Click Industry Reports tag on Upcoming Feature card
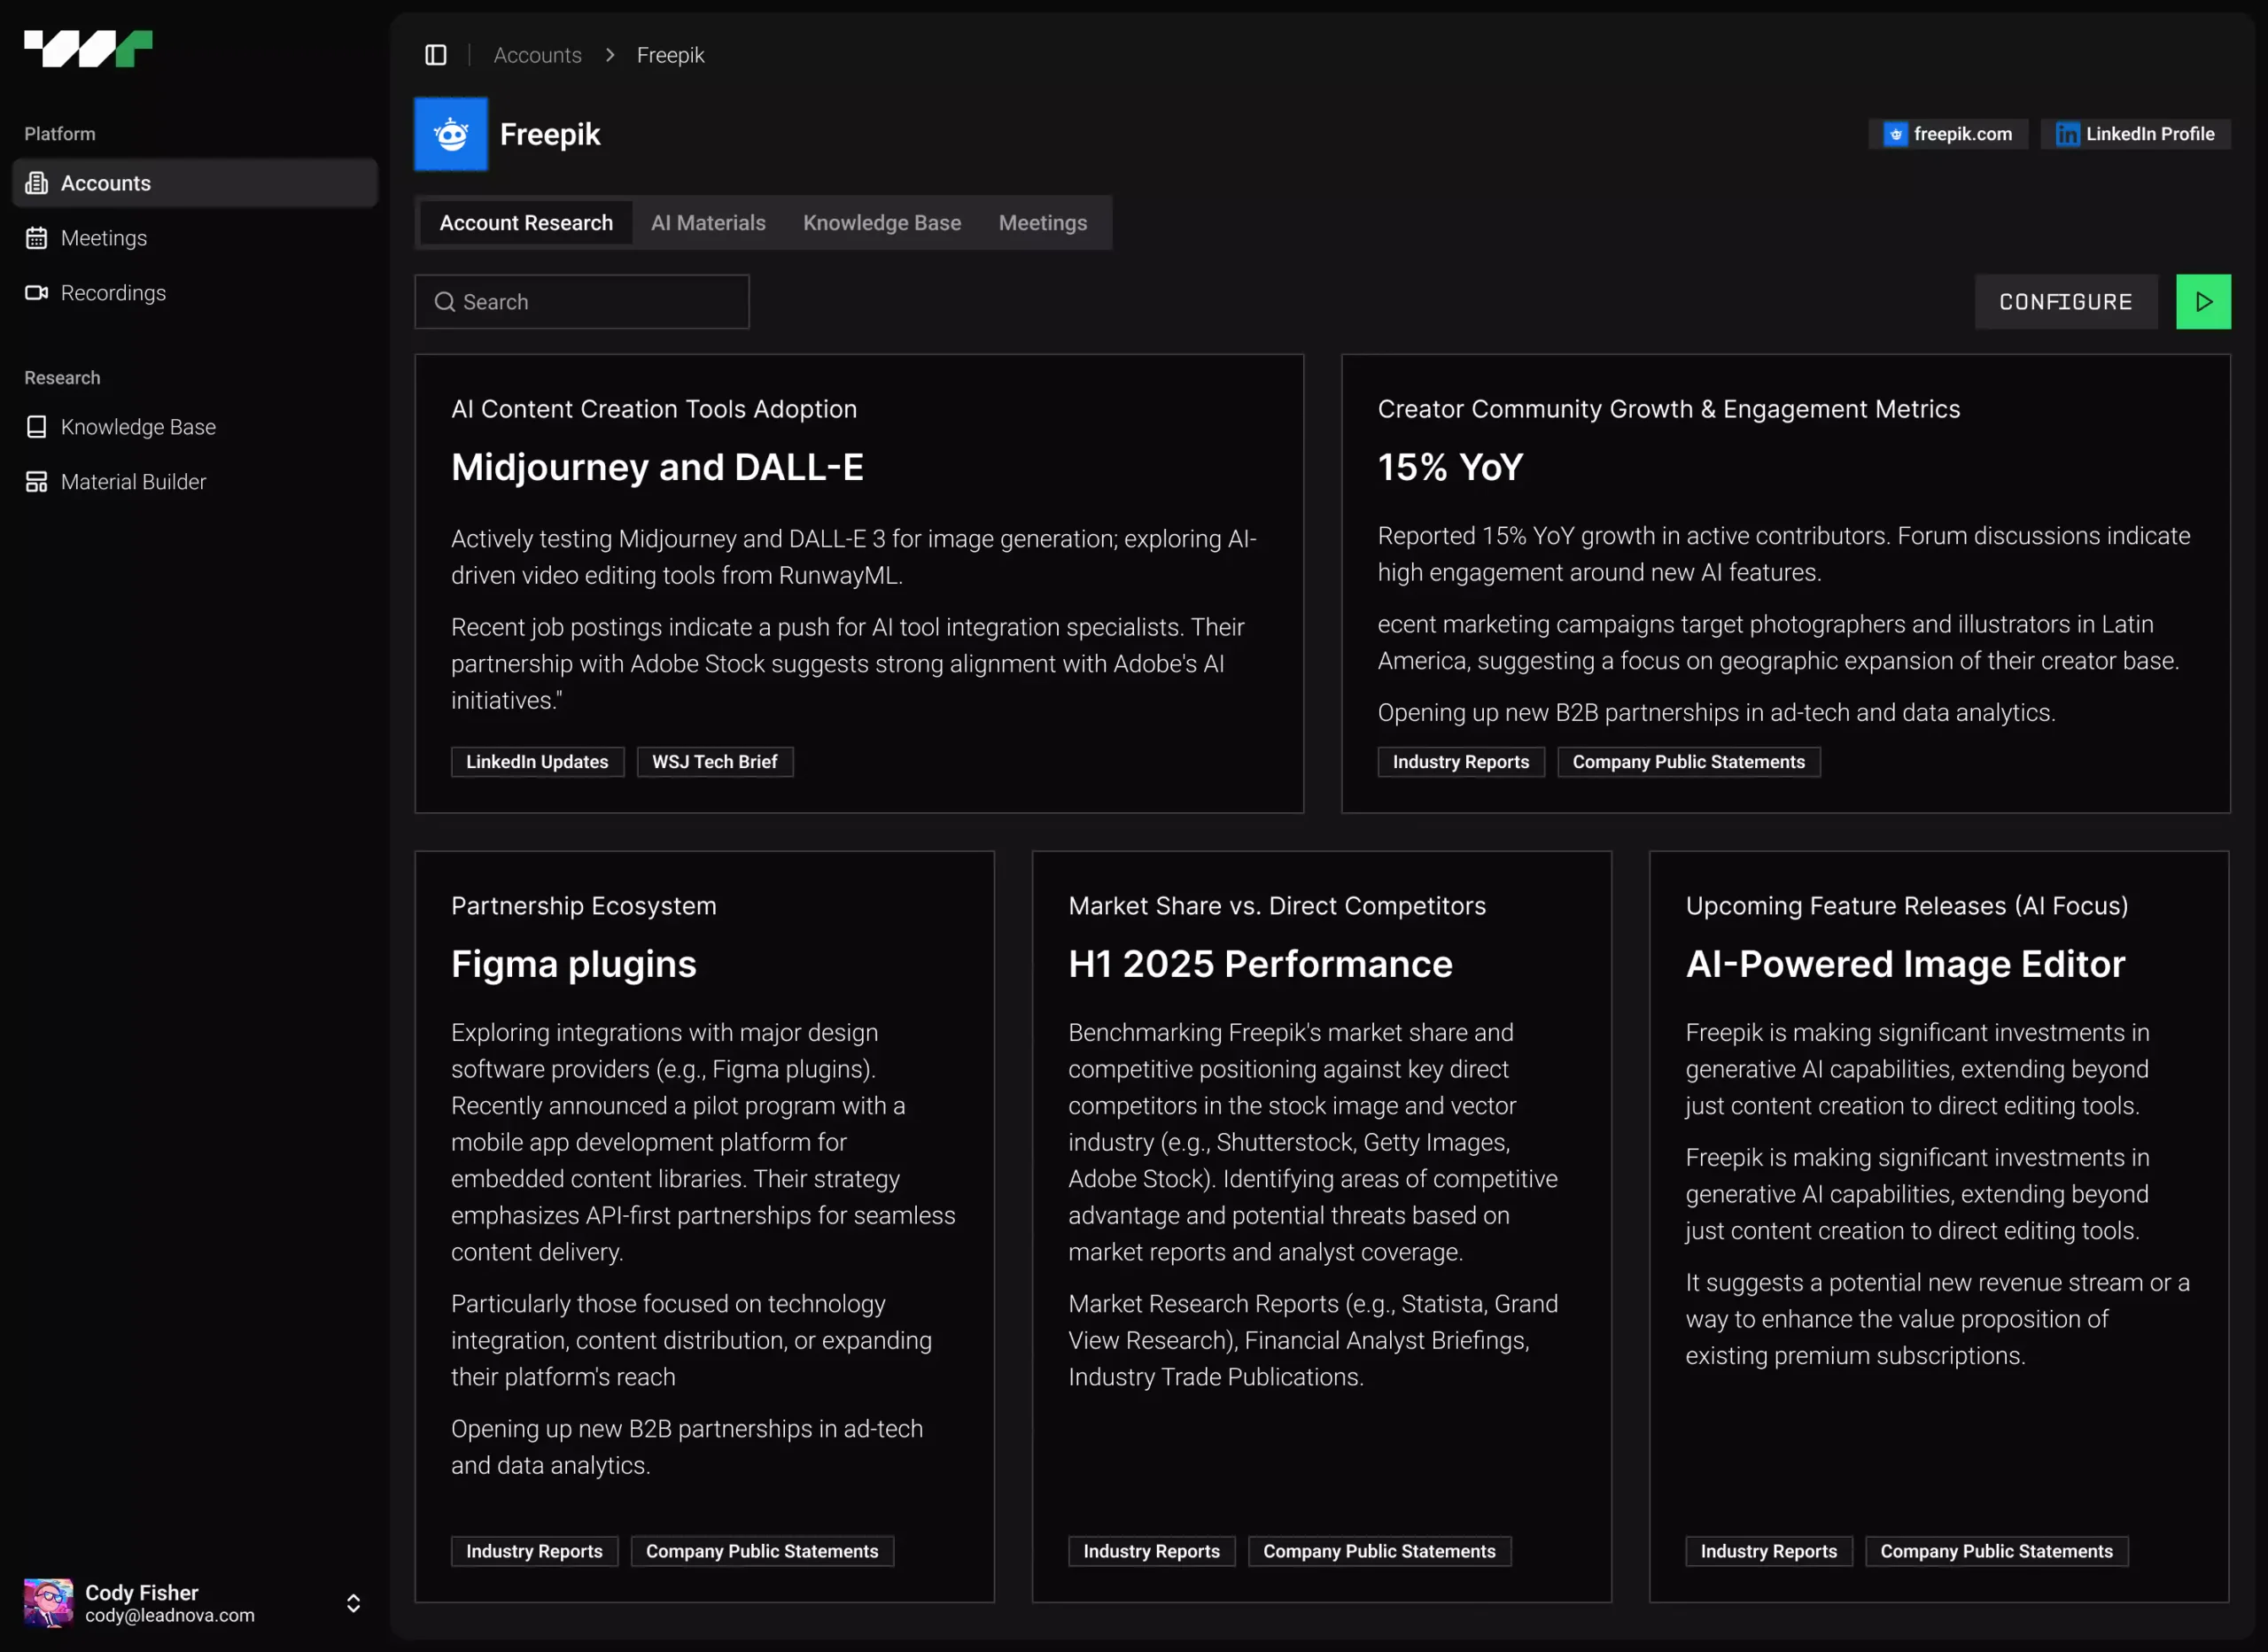Screen dimensions: 2268x1652 pos(1768,1551)
